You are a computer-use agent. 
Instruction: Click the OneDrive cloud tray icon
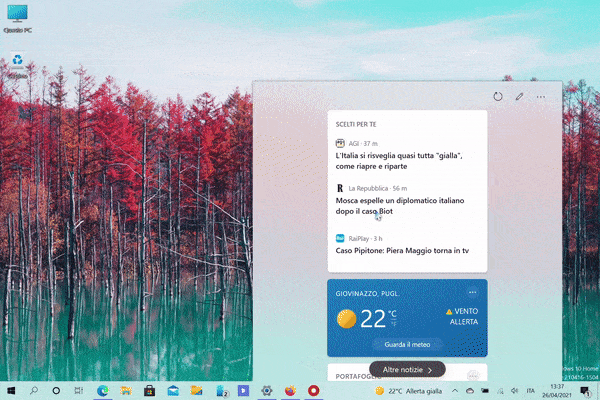[470, 391]
